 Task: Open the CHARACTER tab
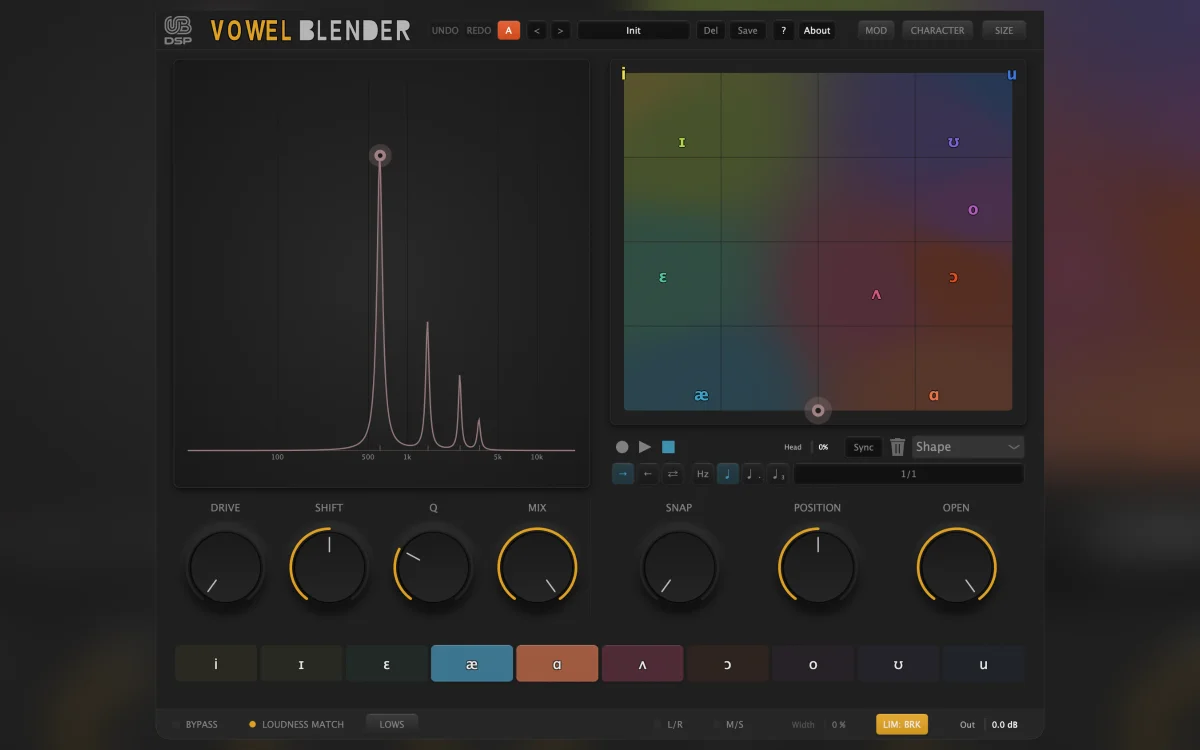938,30
